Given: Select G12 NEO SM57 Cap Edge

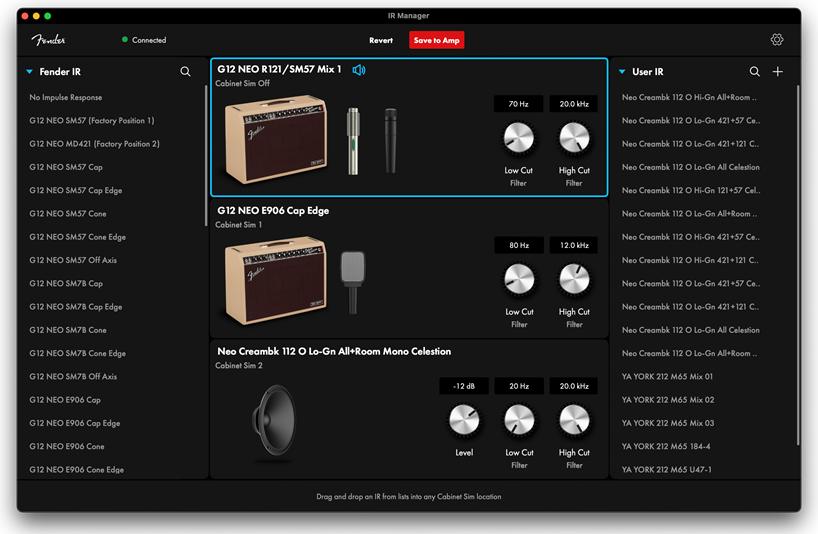Looking at the screenshot, I should [x=76, y=190].
